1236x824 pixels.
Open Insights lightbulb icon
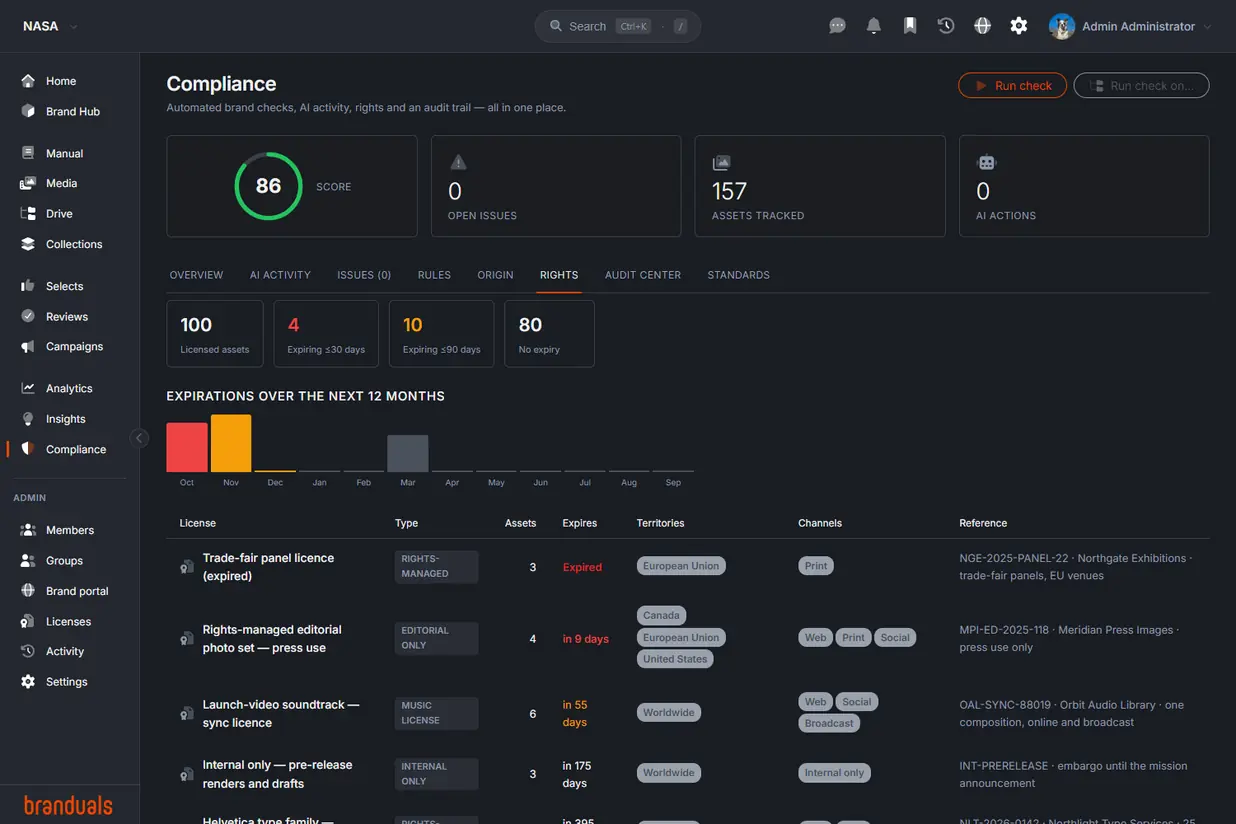click(28, 419)
